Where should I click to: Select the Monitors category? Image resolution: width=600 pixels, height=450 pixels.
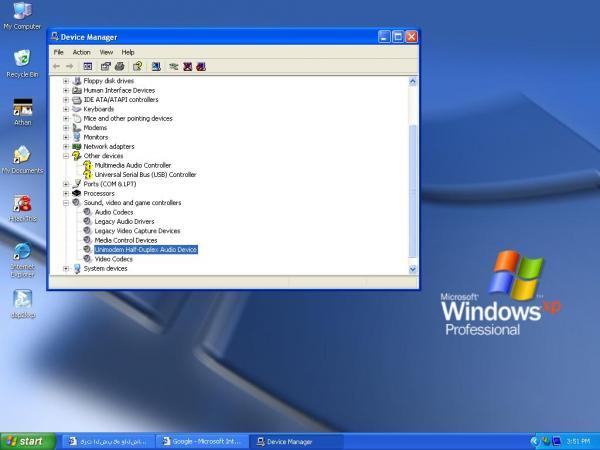coord(96,137)
